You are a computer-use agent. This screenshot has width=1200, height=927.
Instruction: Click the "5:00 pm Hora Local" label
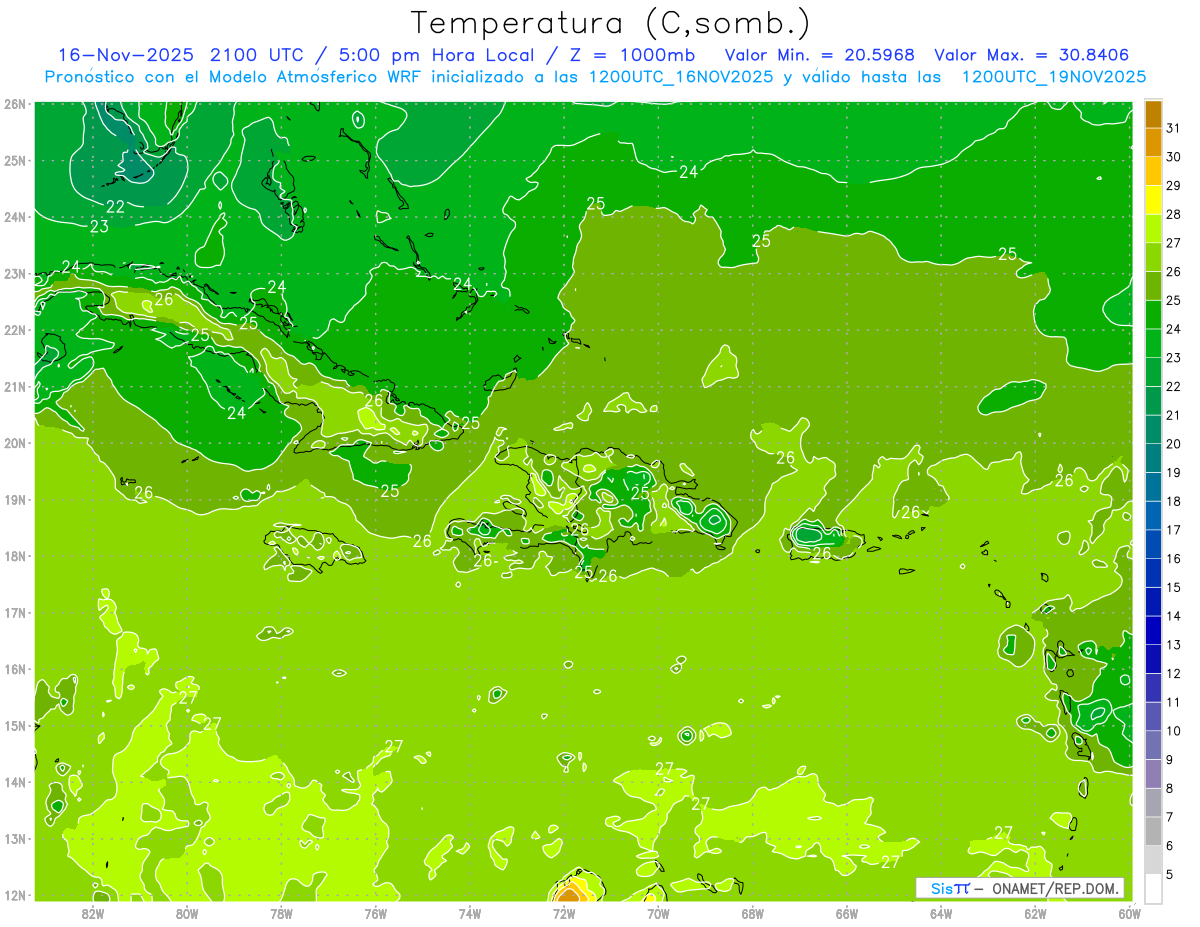pos(435,54)
